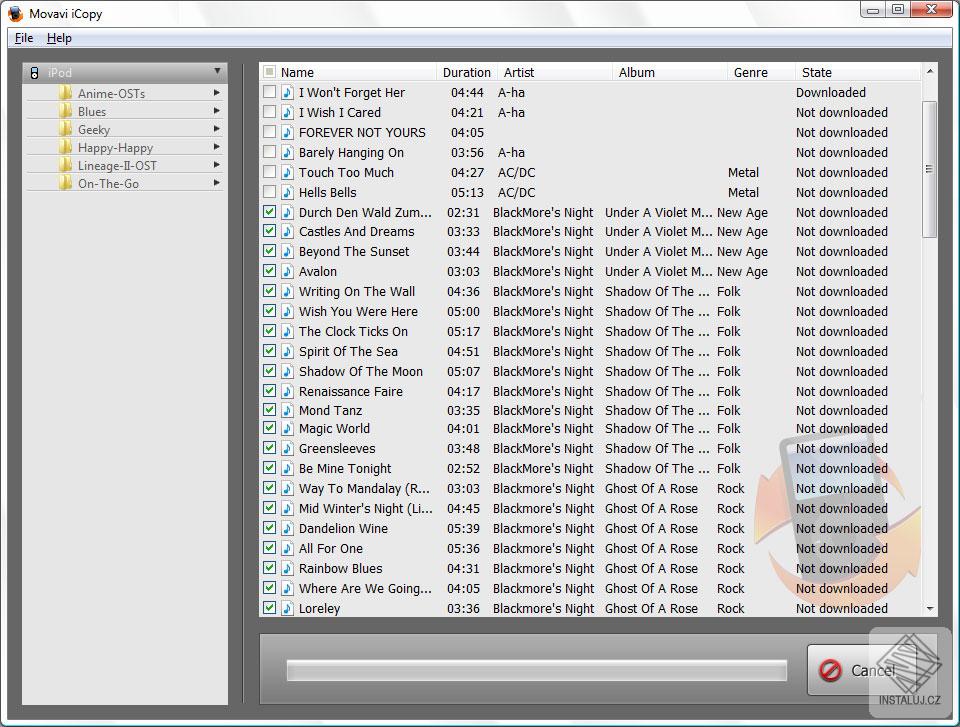The height and width of the screenshot is (727, 960).
Task: Click the music note icon beside Magic World
Action: pyautogui.click(x=287, y=429)
